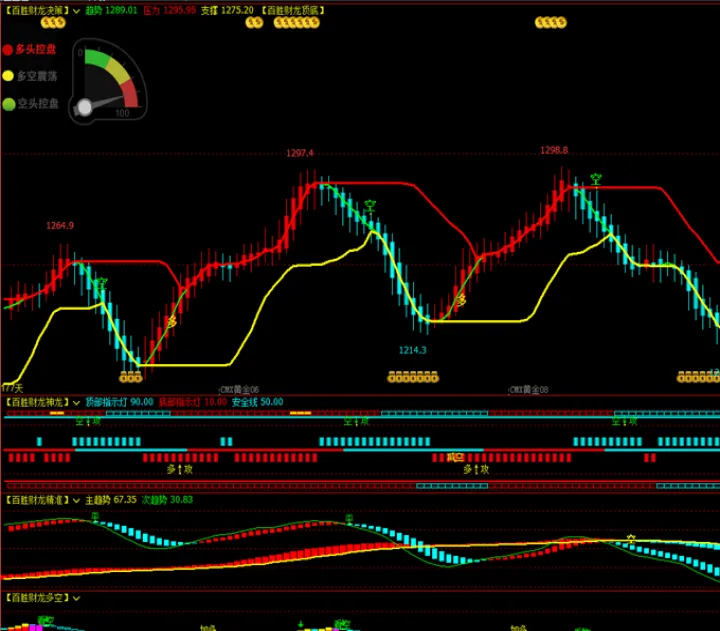Click the 1214.3 price low label
The image size is (720, 631).
[412, 350]
